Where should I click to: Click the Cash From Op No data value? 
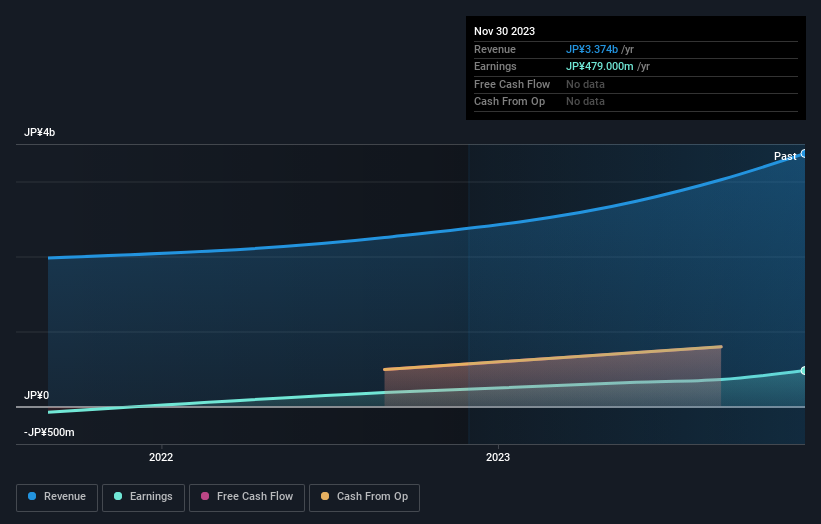(x=585, y=102)
